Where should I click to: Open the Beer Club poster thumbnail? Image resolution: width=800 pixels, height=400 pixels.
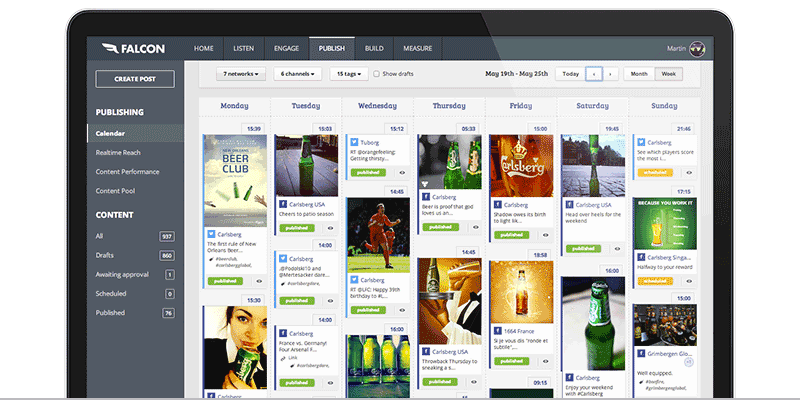click(x=235, y=181)
